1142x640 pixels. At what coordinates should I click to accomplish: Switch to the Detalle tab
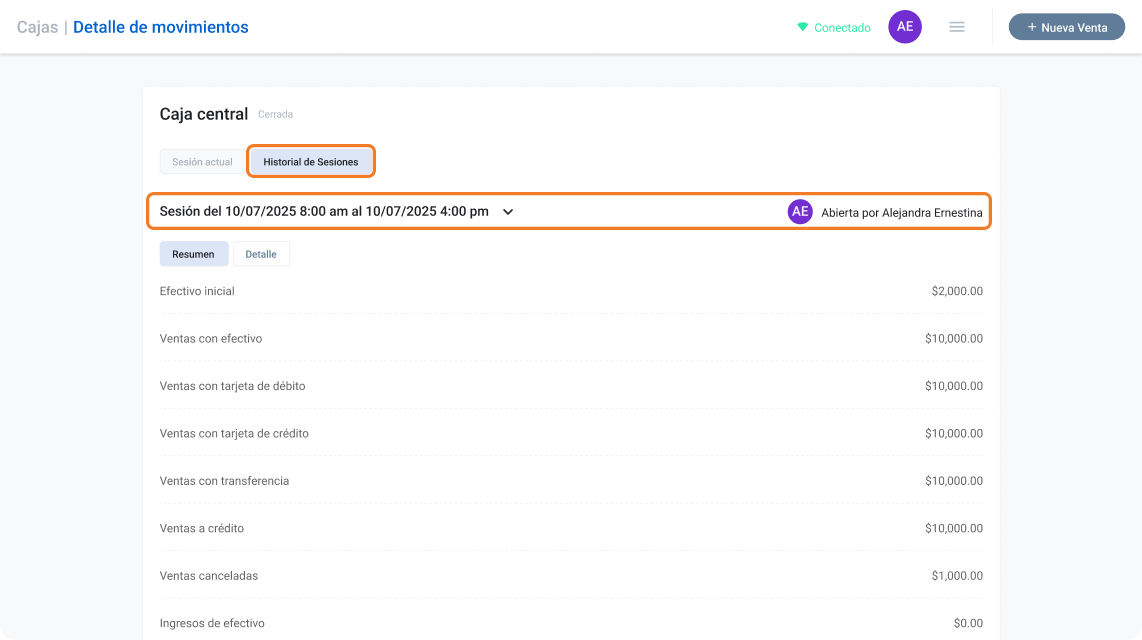pos(261,254)
